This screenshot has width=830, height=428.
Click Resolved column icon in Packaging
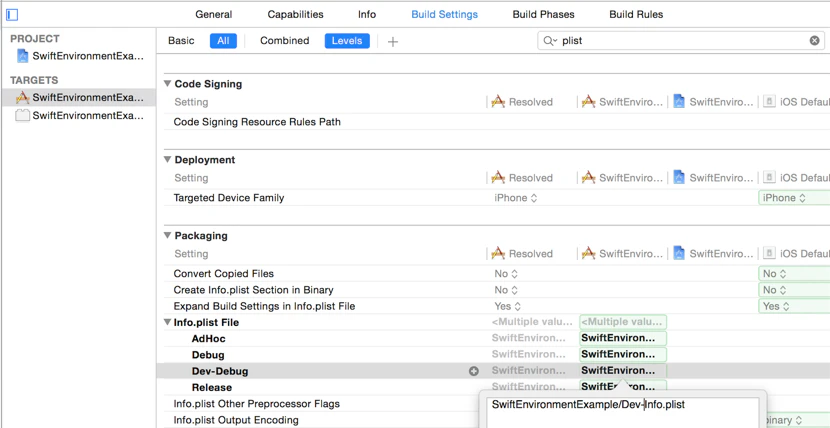click(498, 253)
